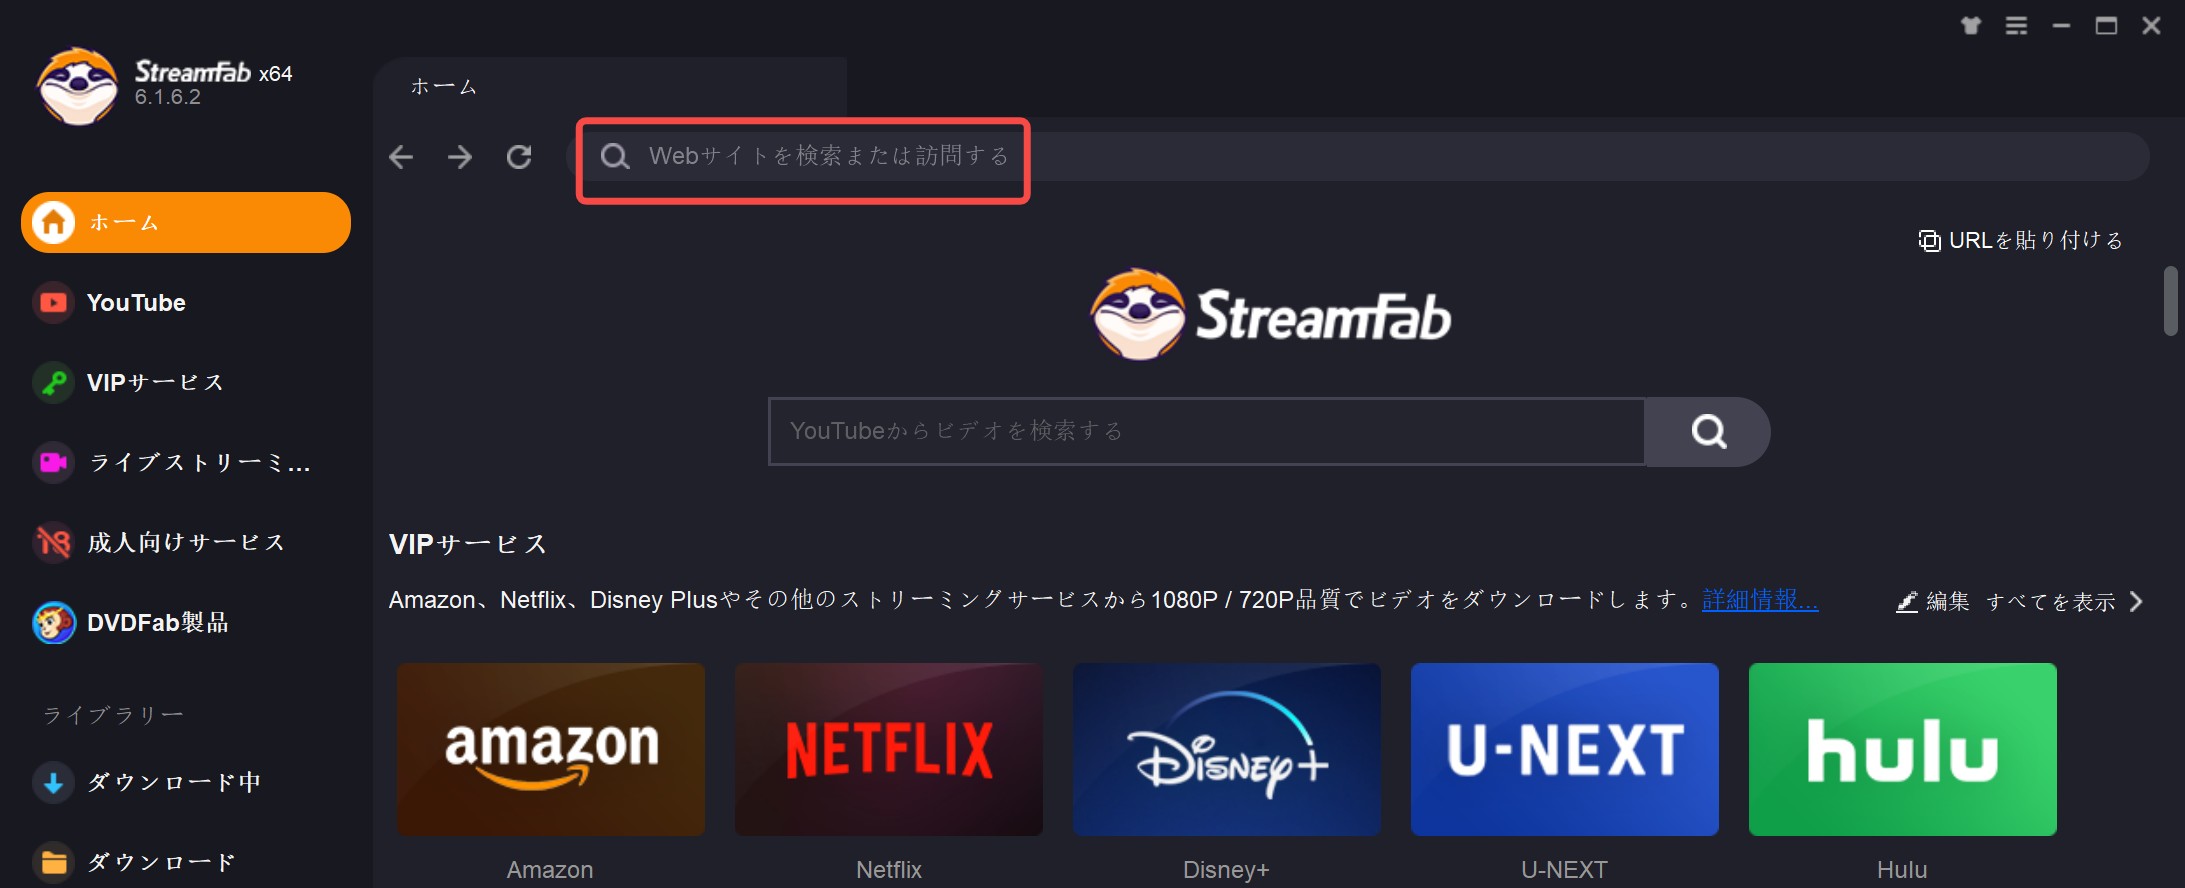The image size is (2185, 888).
Task: Open the 詳細情報 link
Action: (x=1760, y=599)
